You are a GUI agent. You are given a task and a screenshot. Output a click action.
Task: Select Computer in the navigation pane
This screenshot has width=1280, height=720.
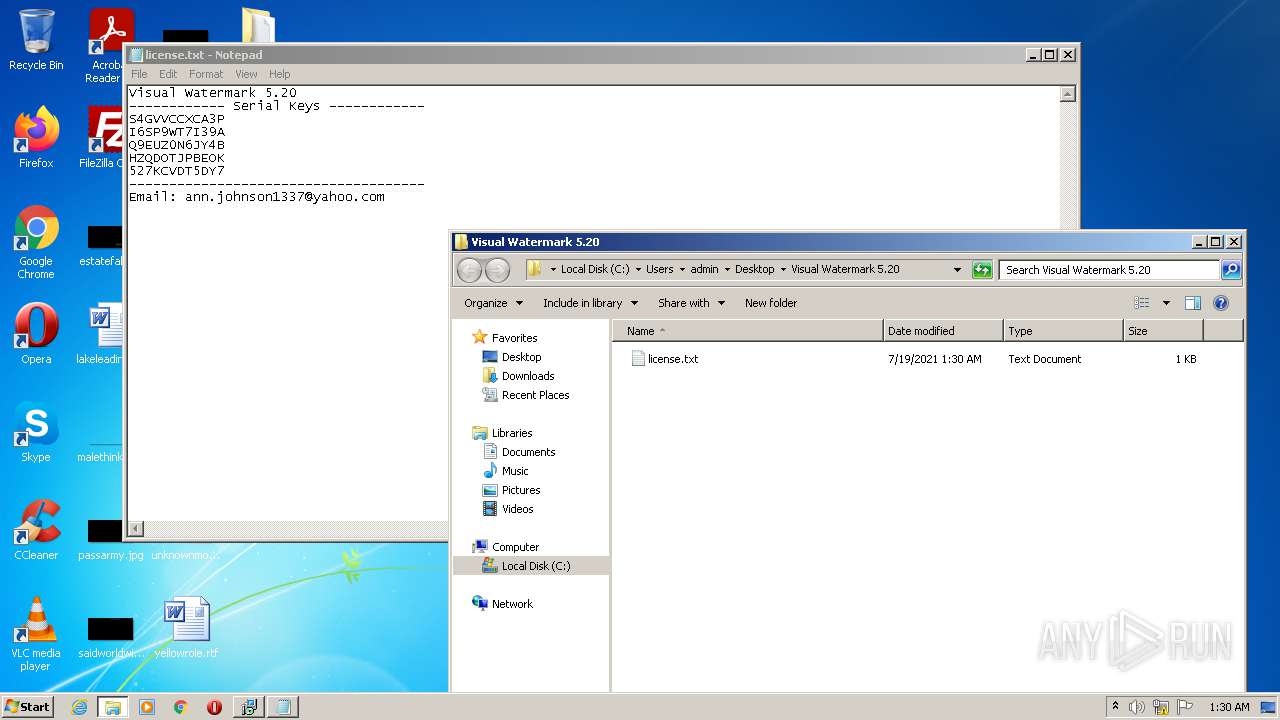coord(515,547)
